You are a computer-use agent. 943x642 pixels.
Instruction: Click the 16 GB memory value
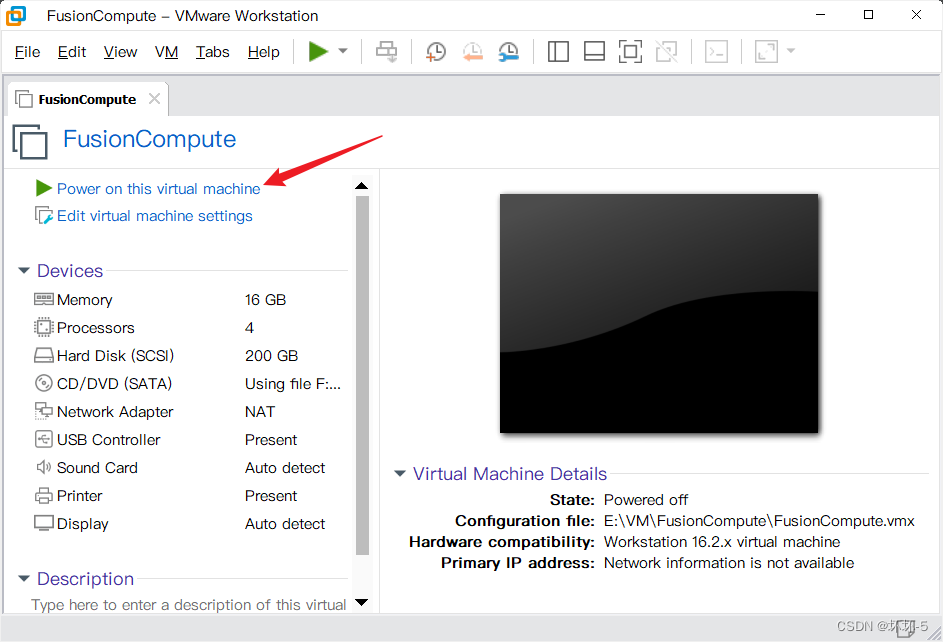pyautogui.click(x=265, y=300)
